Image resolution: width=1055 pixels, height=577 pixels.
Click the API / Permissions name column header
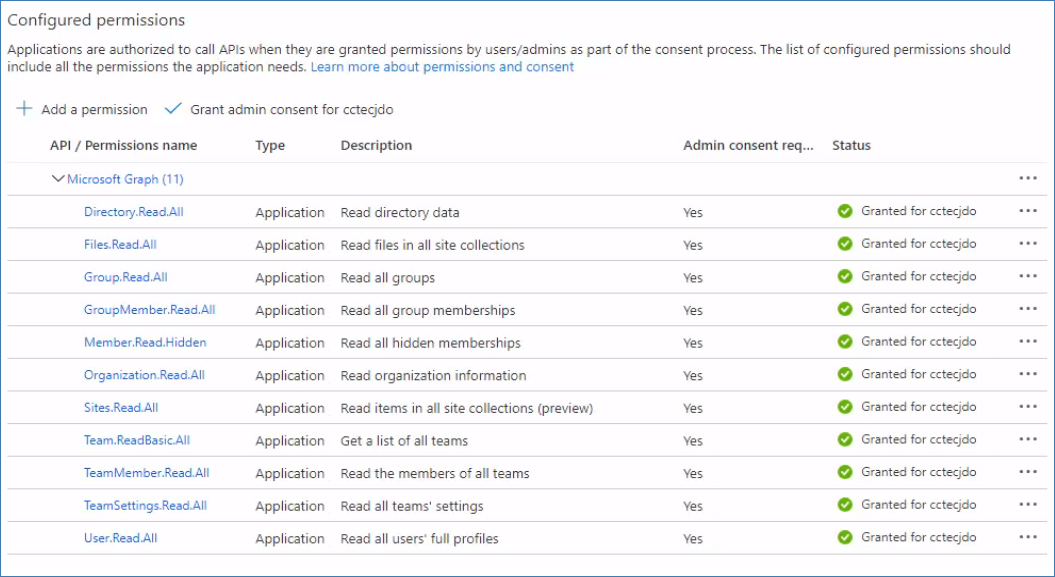pyautogui.click(x=124, y=145)
